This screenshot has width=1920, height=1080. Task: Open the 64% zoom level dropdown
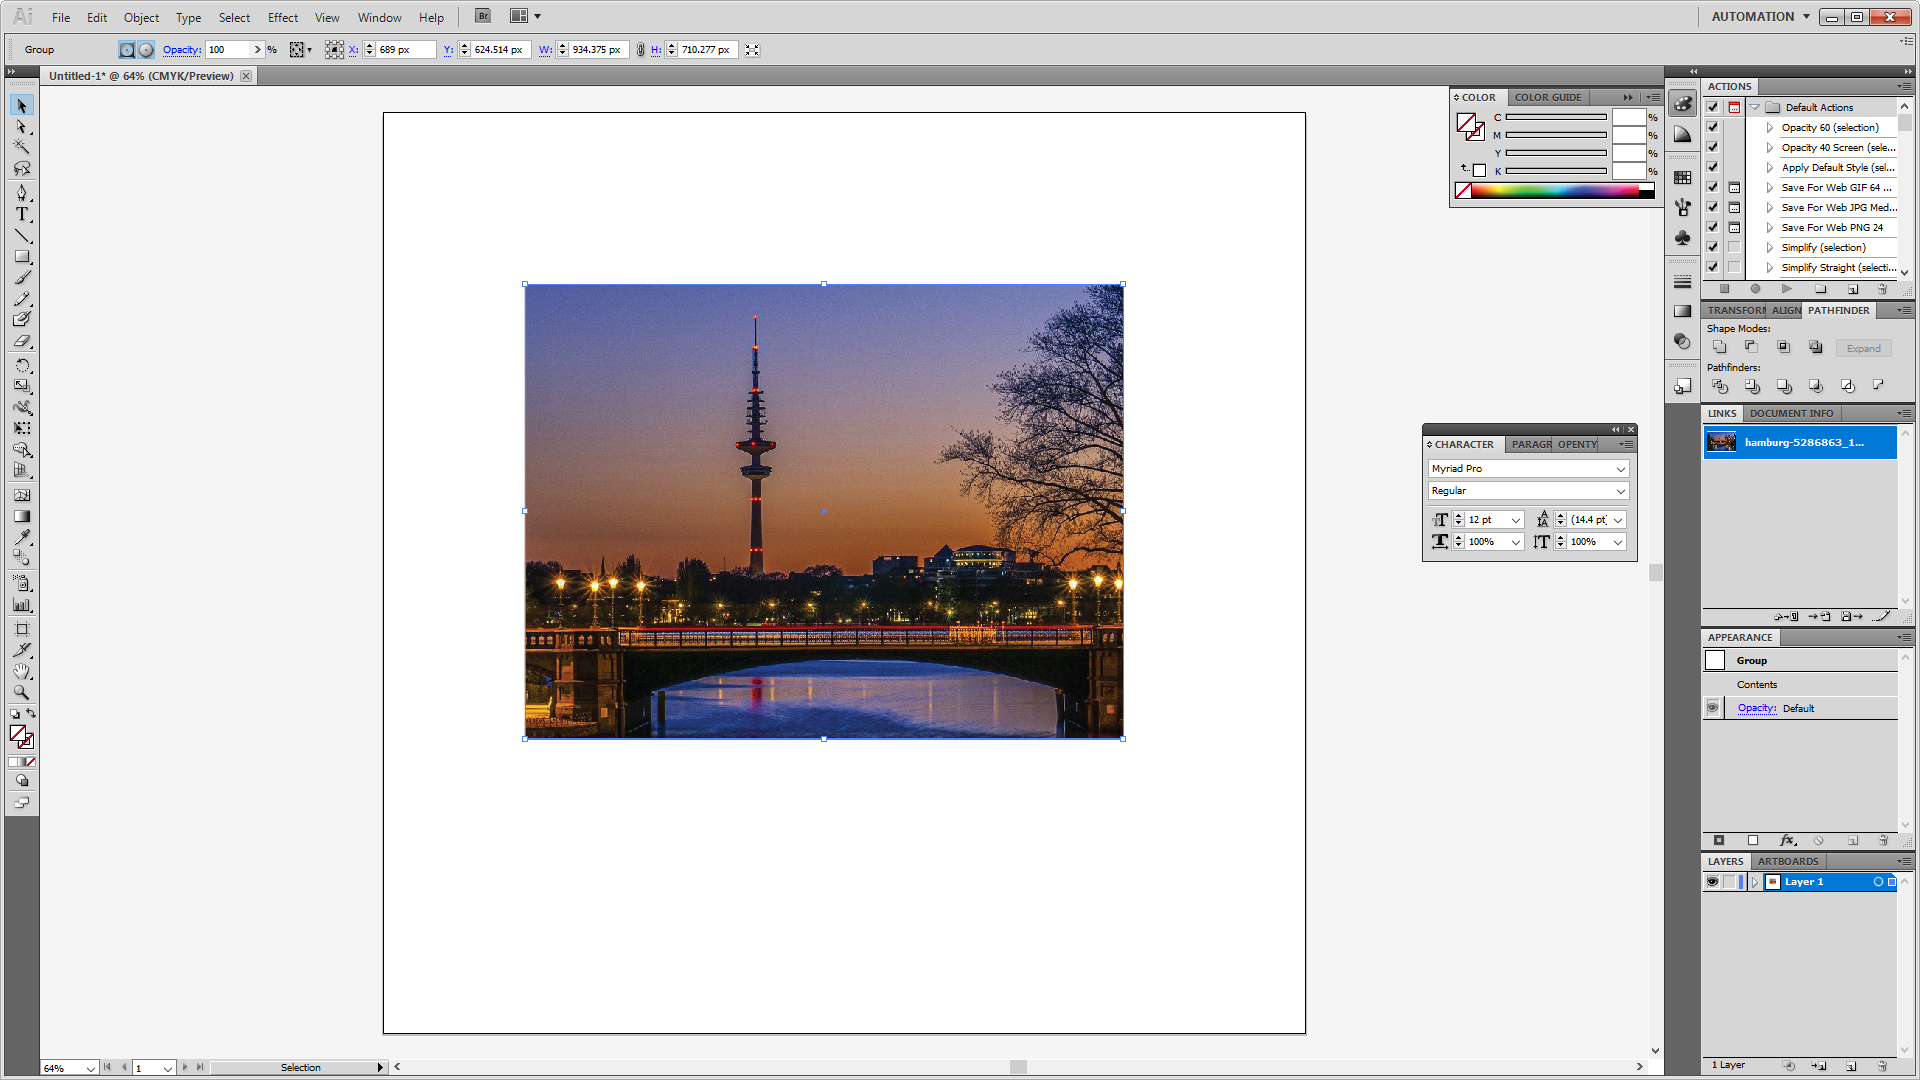click(90, 1068)
